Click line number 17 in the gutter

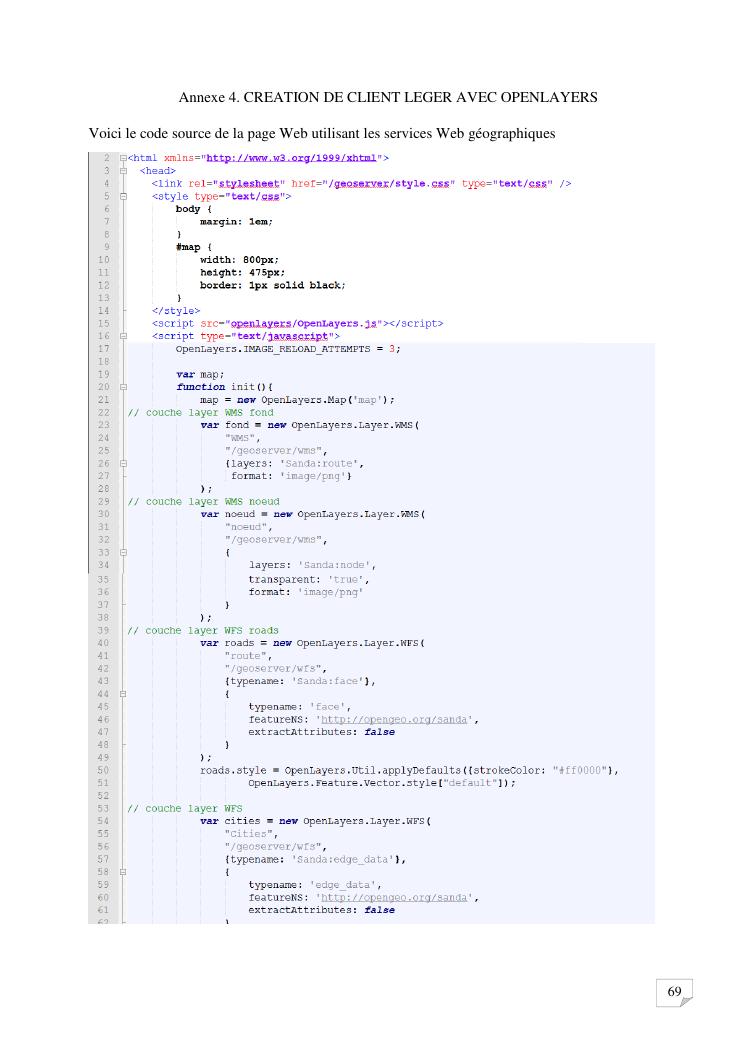tap(103, 348)
